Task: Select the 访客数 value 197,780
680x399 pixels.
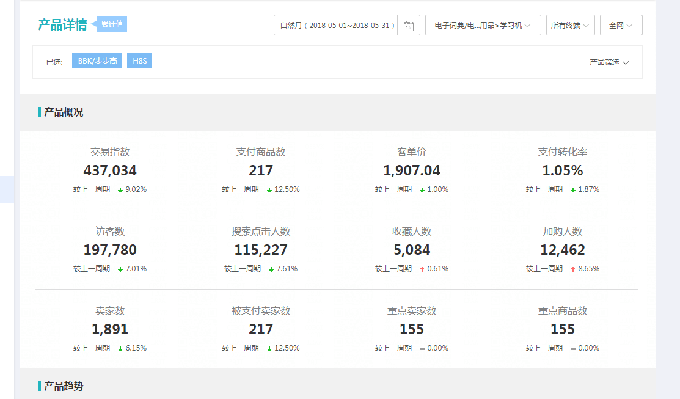Action: (110, 250)
